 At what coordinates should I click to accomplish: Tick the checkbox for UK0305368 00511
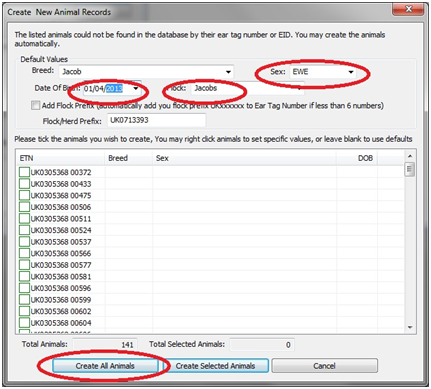24,219
